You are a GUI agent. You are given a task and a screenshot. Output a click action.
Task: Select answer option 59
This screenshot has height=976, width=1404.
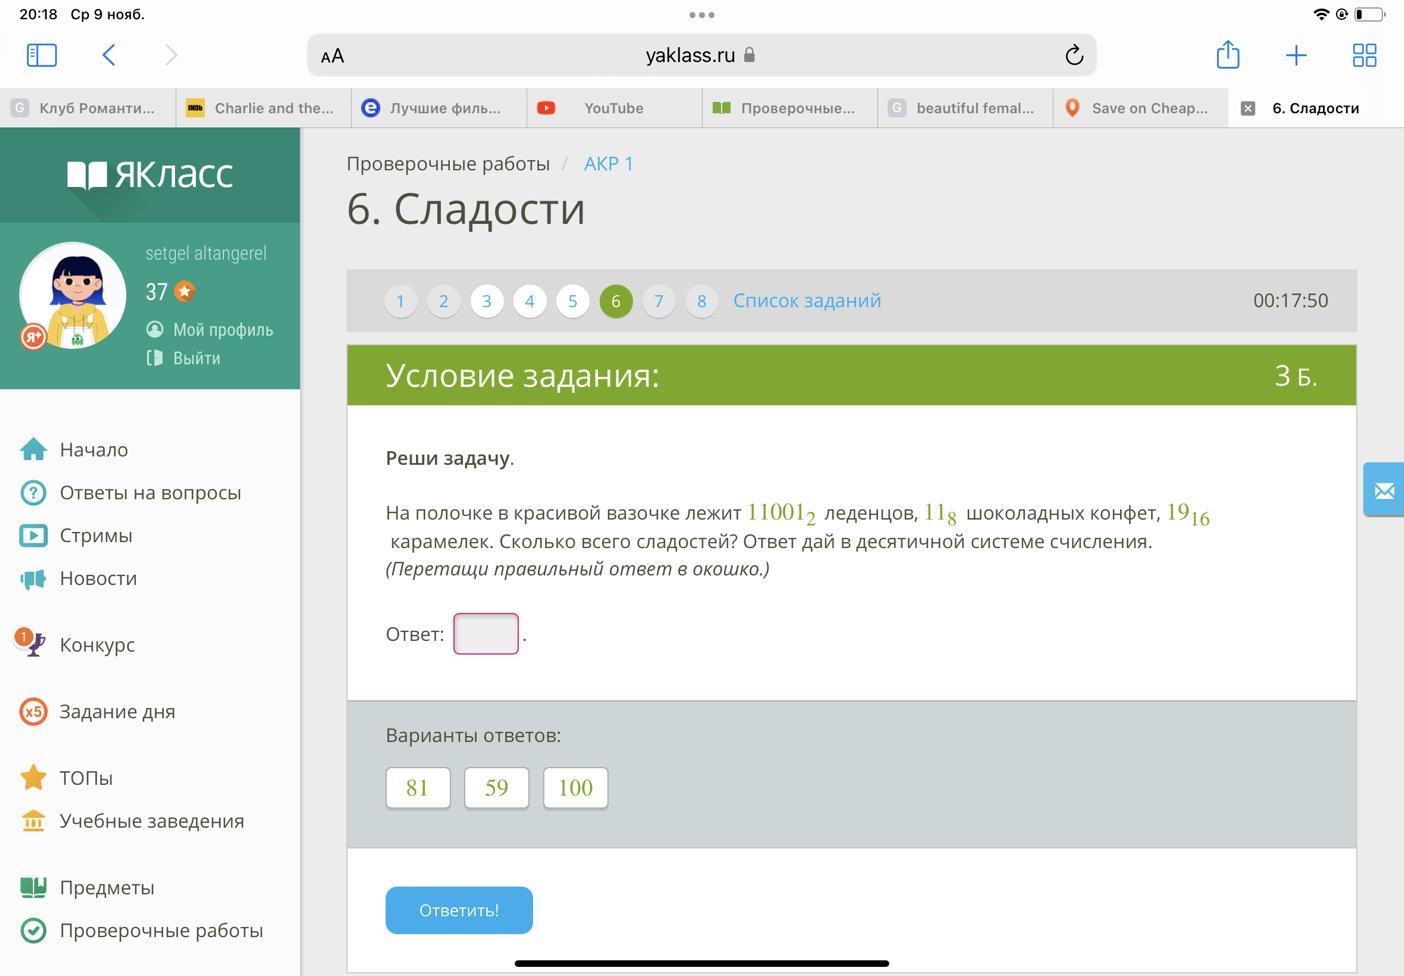click(x=496, y=788)
